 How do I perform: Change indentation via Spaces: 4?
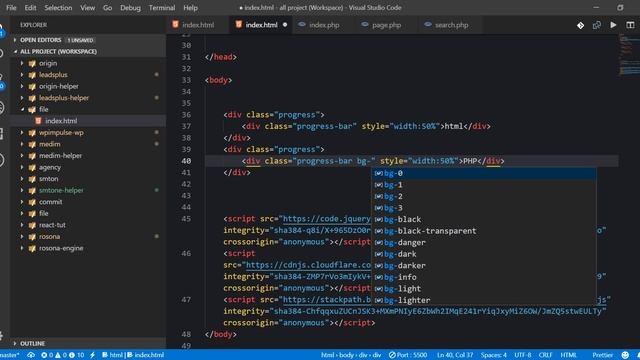click(493, 355)
